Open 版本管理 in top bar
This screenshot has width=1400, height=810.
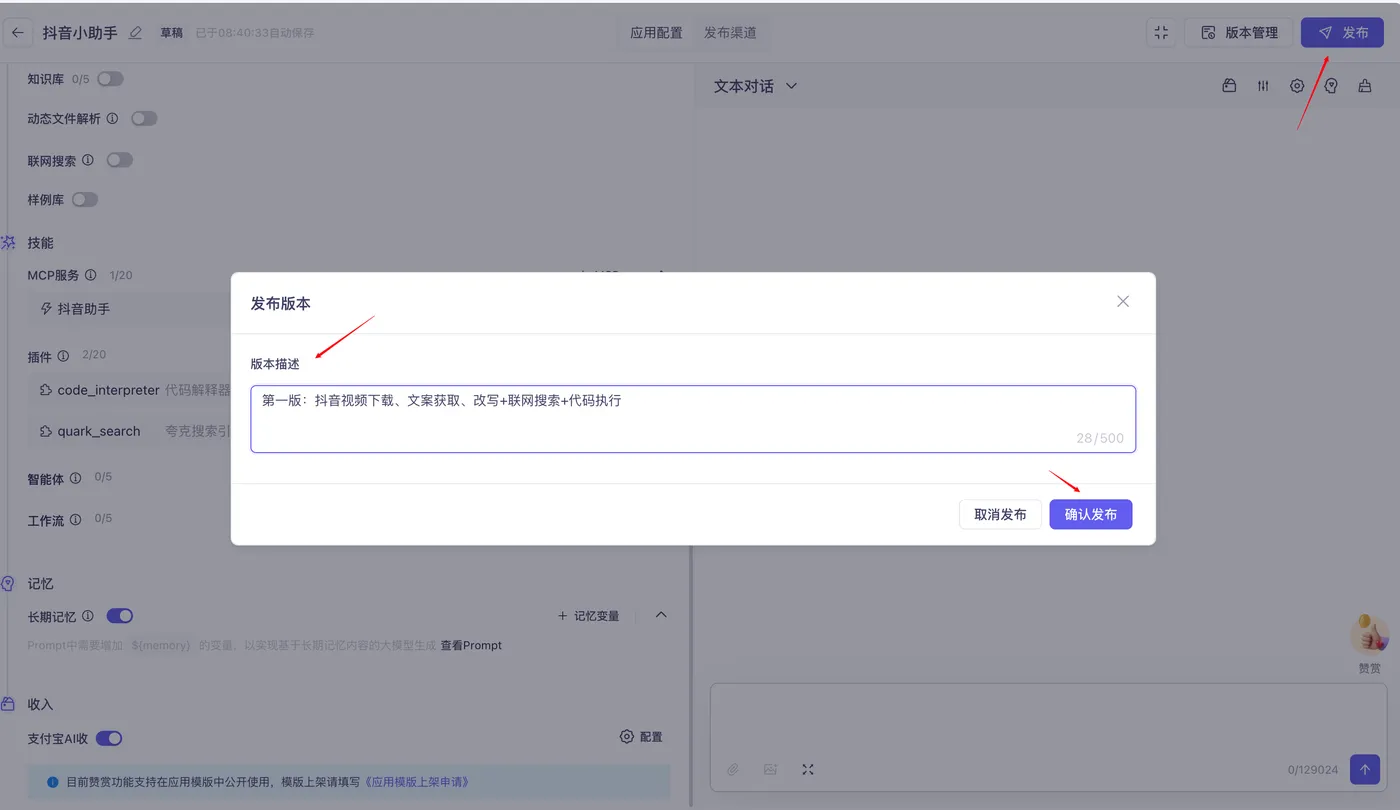[1239, 32]
